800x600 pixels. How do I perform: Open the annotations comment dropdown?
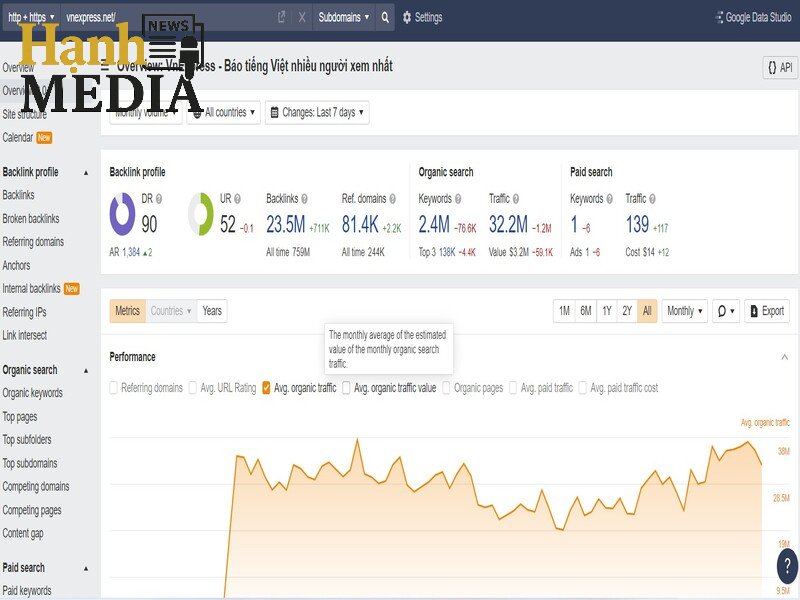[726, 311]
